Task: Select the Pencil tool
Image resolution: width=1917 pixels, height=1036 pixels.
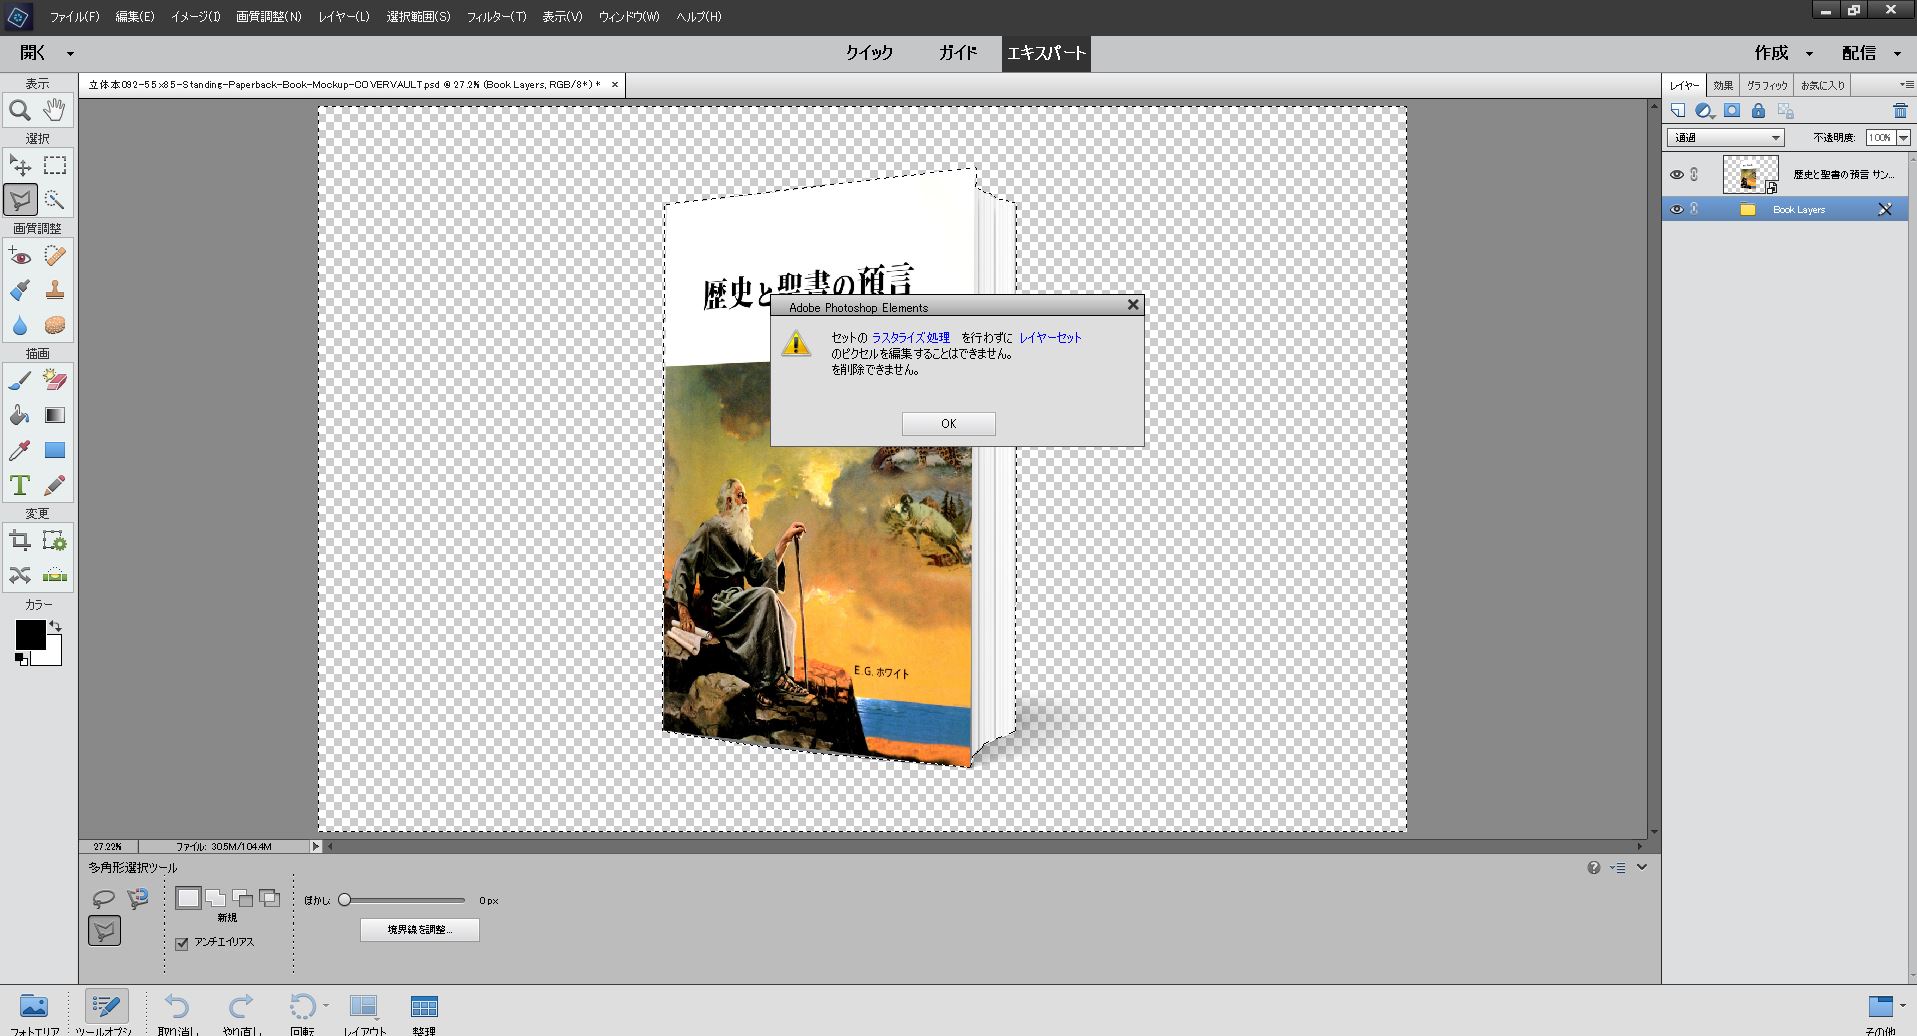Action: (55, 485)
